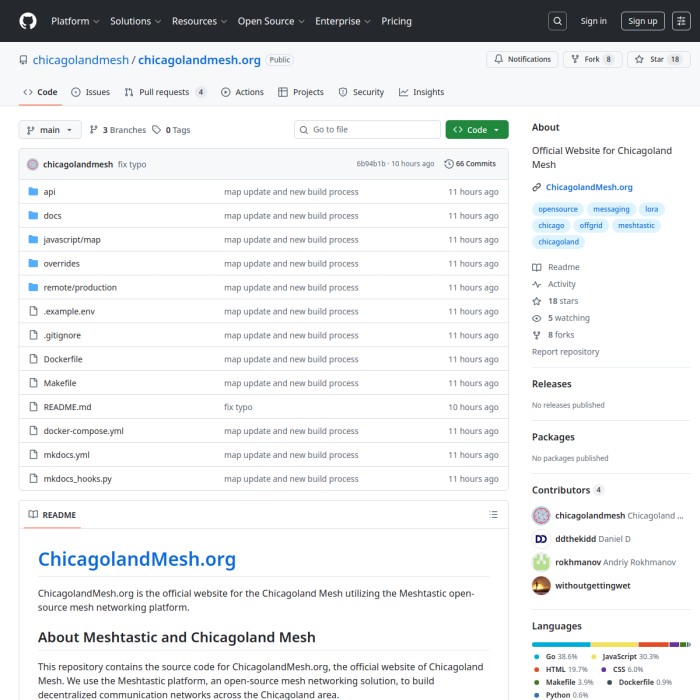Click rokhmanov's contributor avatar

(541, 562)
